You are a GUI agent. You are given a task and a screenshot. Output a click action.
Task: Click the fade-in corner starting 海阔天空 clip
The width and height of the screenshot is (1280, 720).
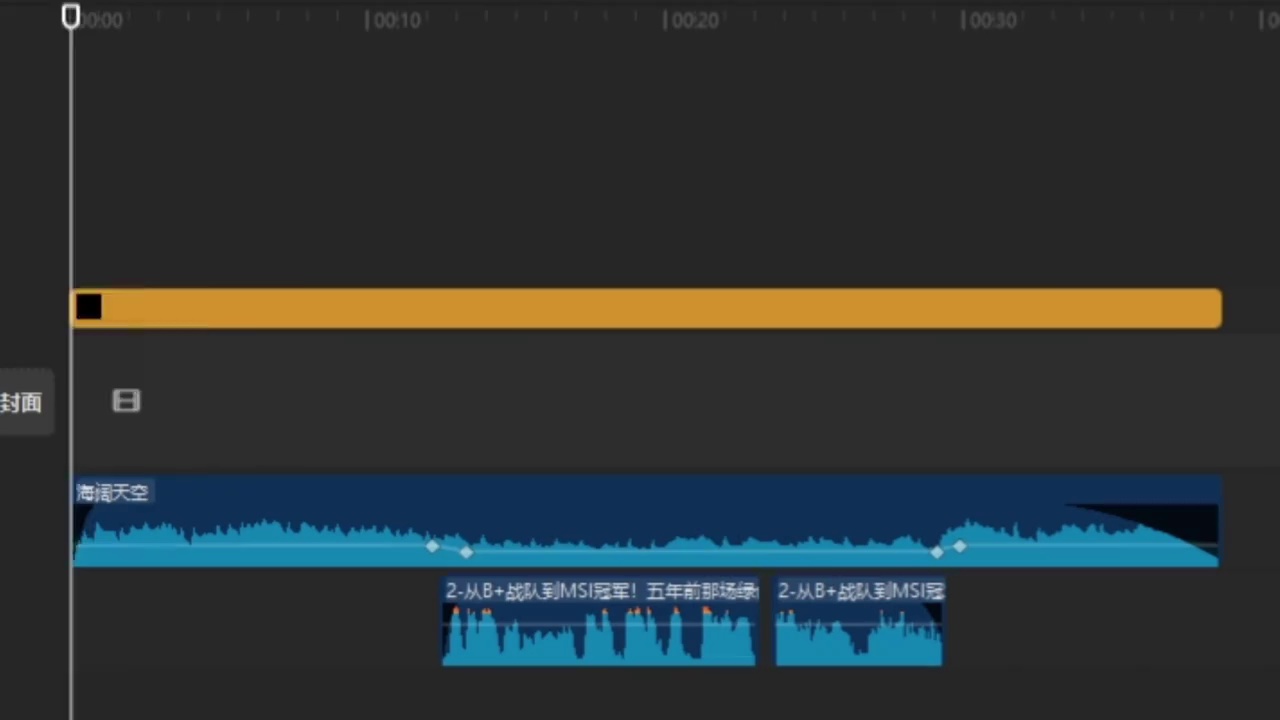click(x=82, y=515)
